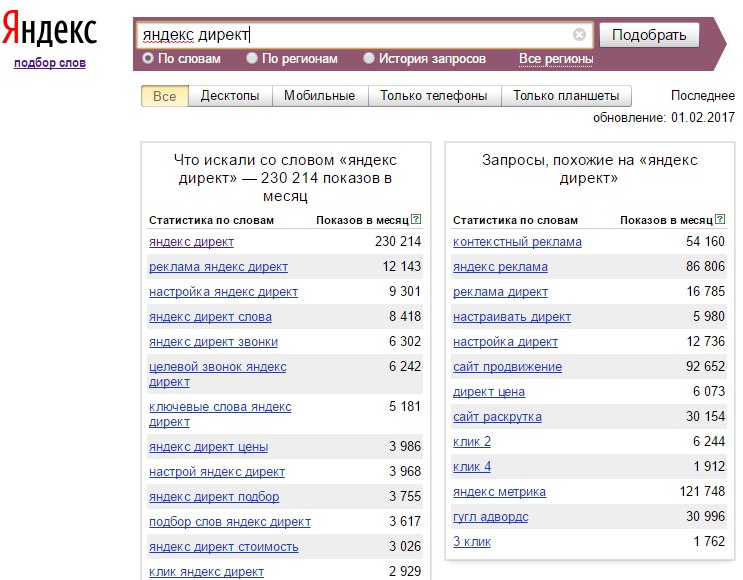743x580 pixels.
Task: Switch to the 'Только планшеты' tab
Action: (566, 96)
